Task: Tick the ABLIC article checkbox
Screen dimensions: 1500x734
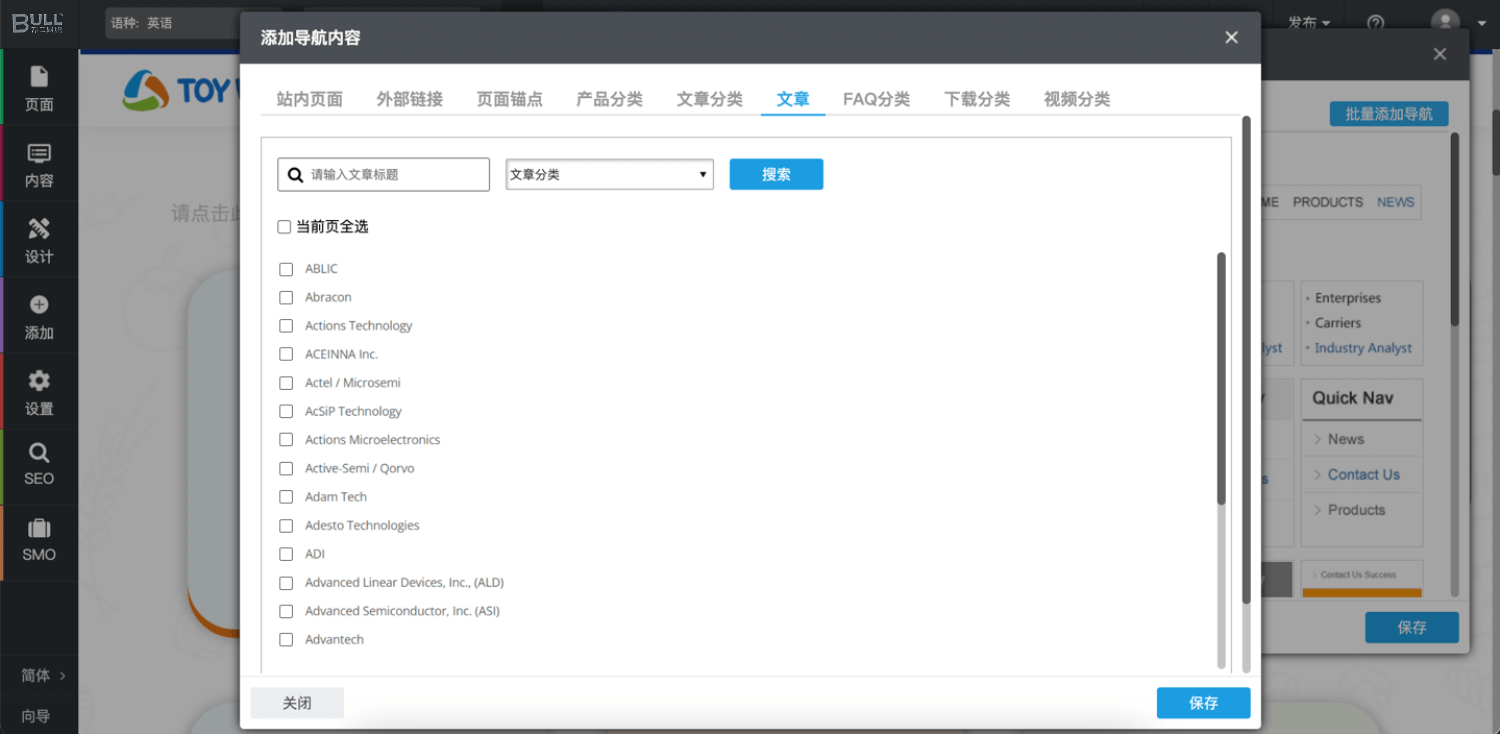Action: click(x=286, y=269)
